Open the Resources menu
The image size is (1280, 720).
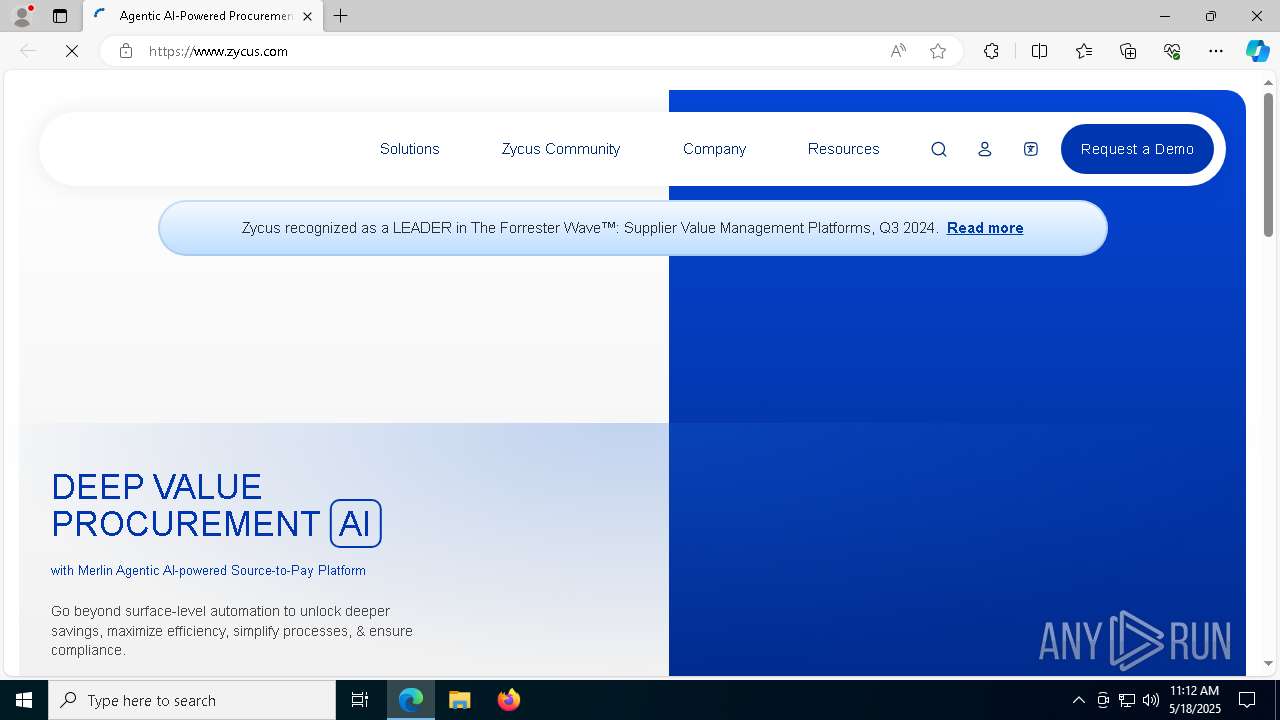[x=844, y=149]
